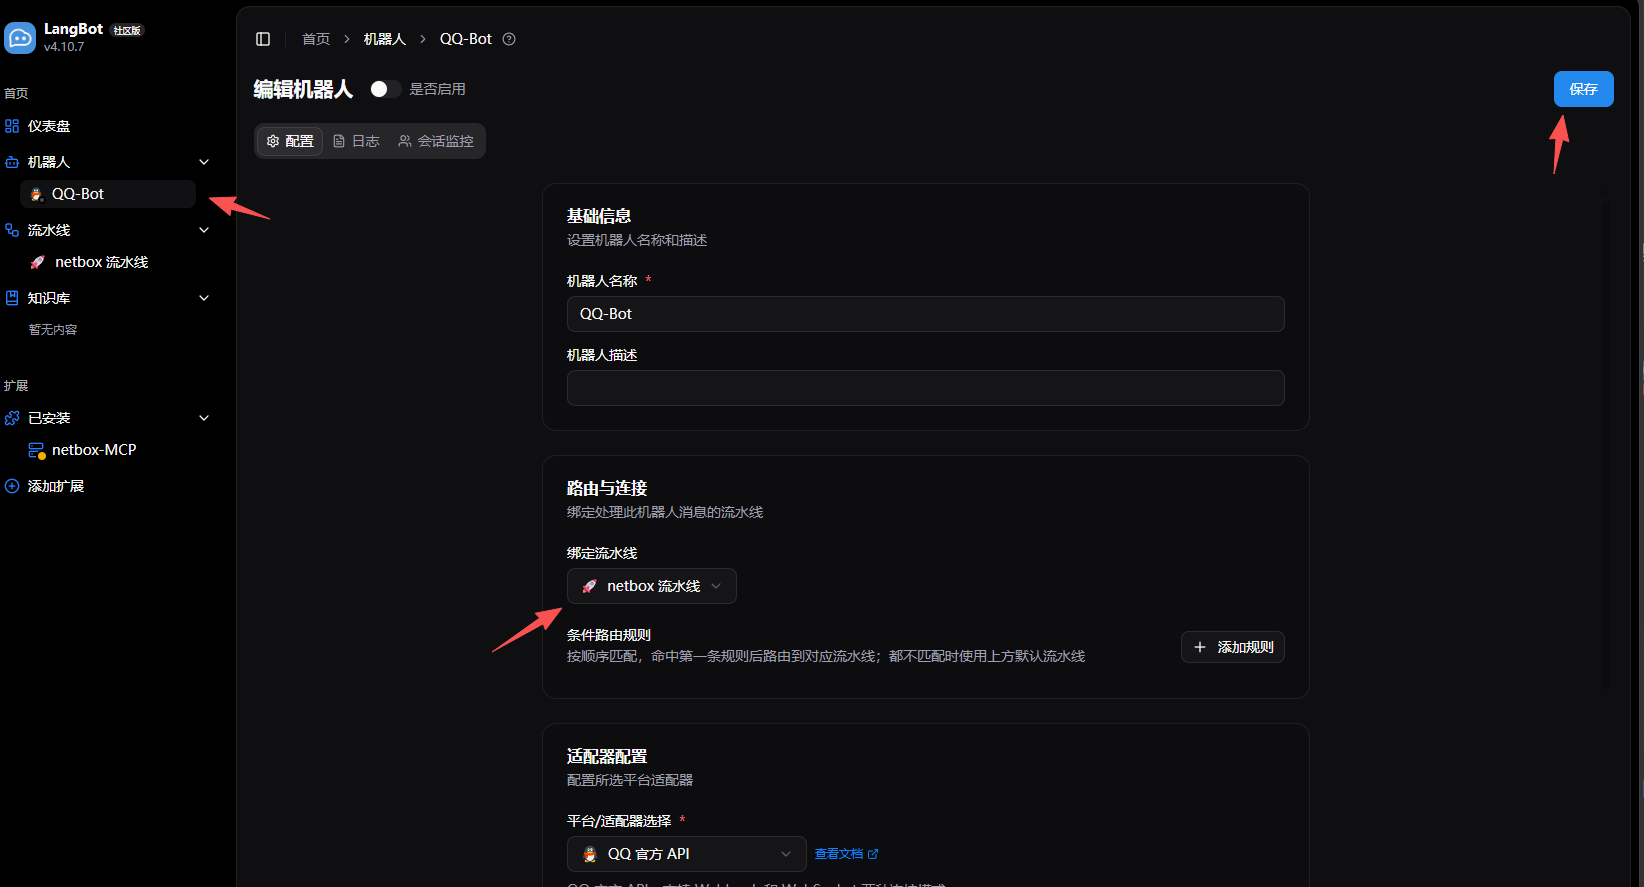Click the 知识库 book icon
This screenshot has height=887, width=1644.
[x=12, y=298]
